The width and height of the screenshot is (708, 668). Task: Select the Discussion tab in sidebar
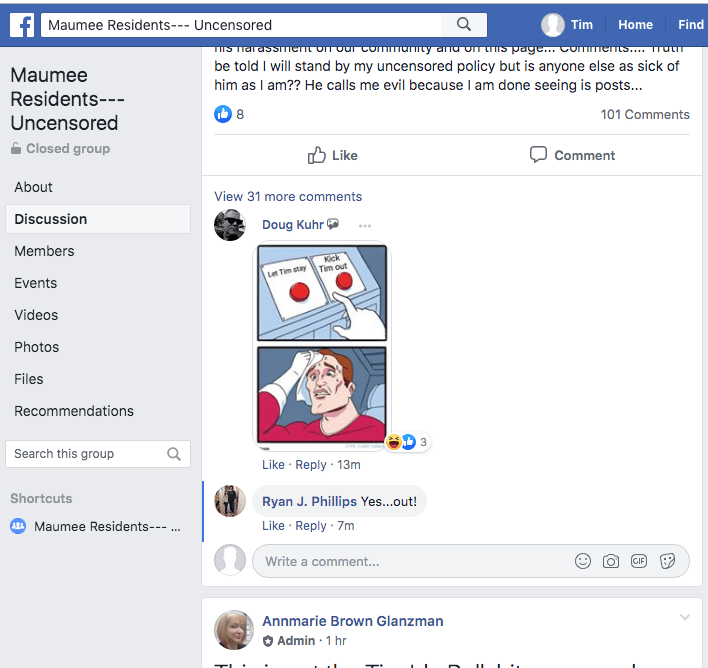click(51, 219)
